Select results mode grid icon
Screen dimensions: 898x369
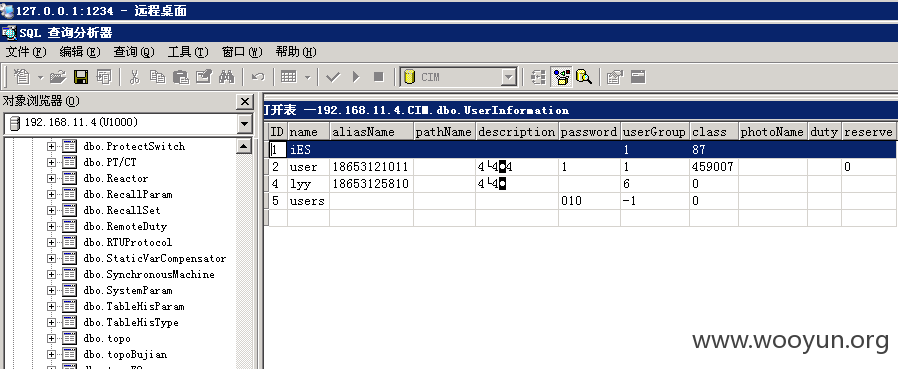(x=289, y=77)
